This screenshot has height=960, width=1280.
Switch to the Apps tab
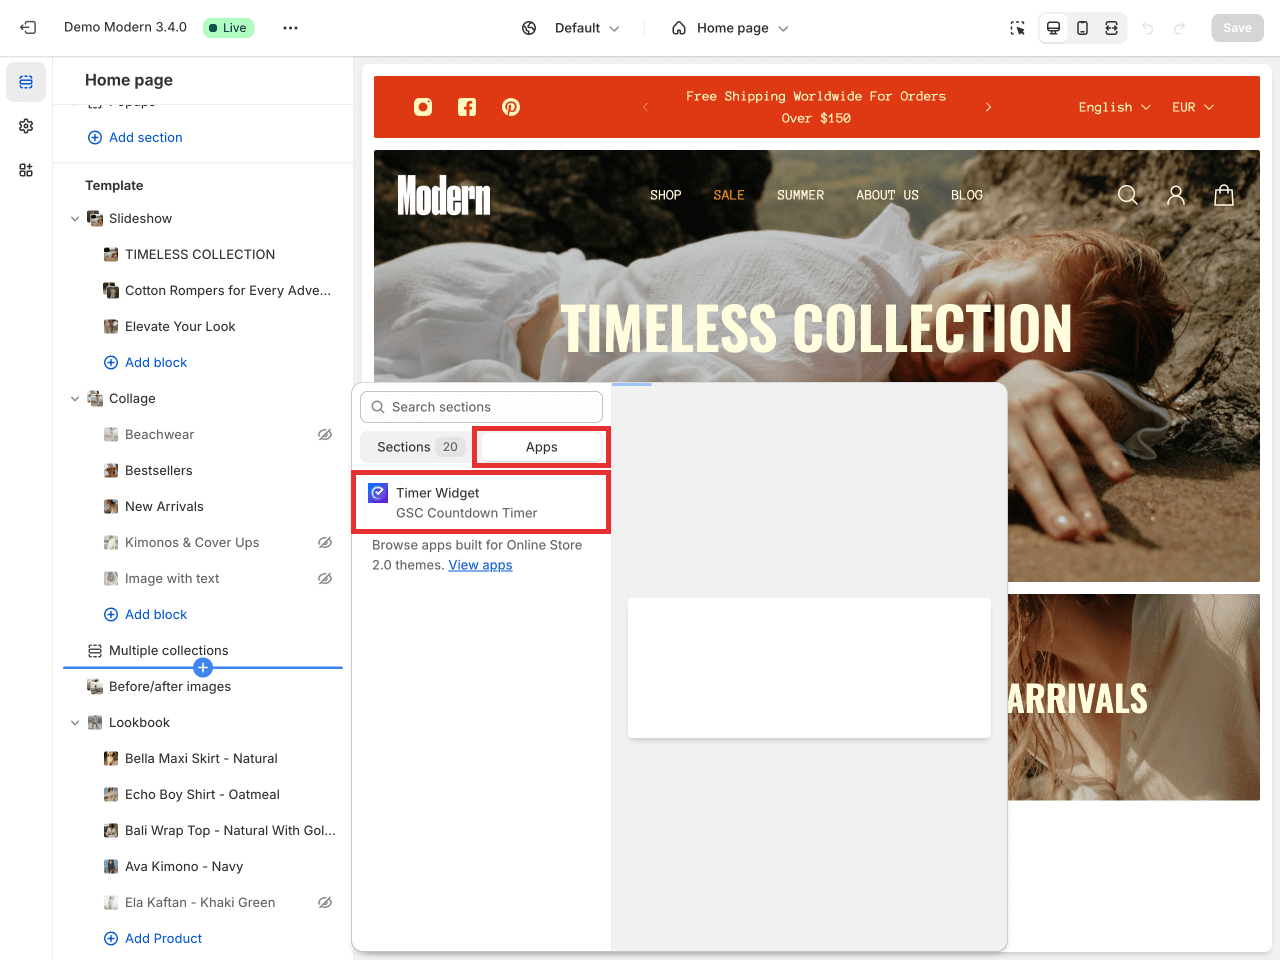point(541,447)
